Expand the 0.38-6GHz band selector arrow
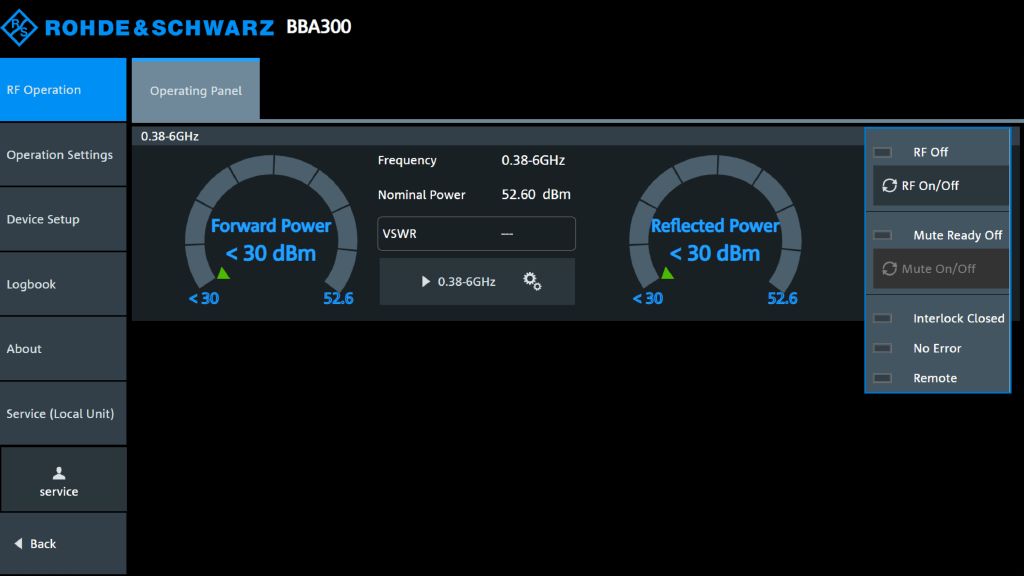Screen dimensions: 1024x576 pos(427,282)
